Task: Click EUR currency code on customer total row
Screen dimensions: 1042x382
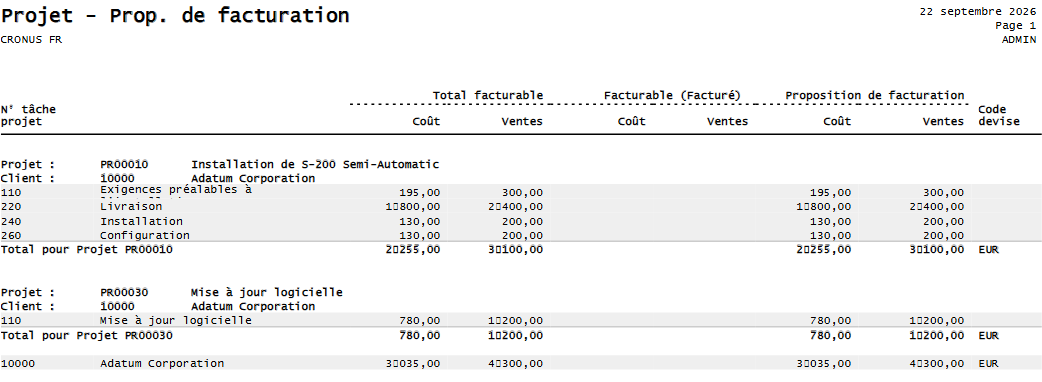Action: tap(988, 363)
